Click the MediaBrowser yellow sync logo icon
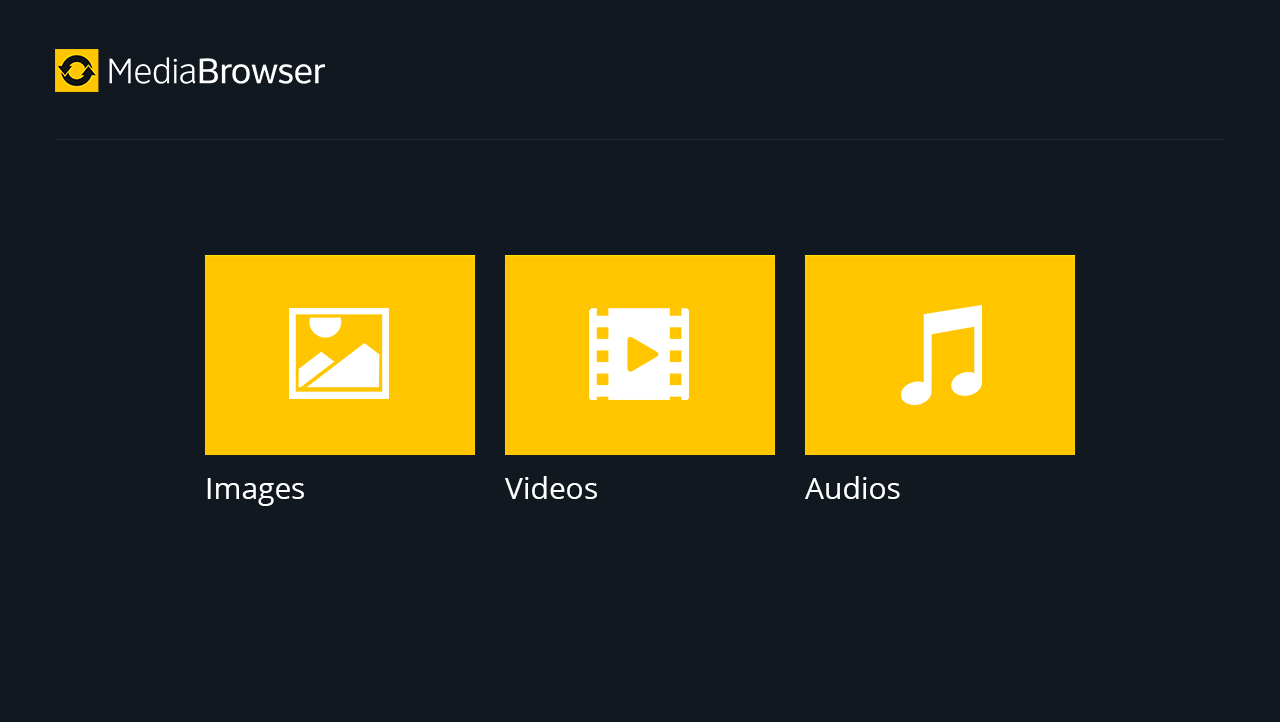Screen dimensions: 1280x722 [77, 71]
